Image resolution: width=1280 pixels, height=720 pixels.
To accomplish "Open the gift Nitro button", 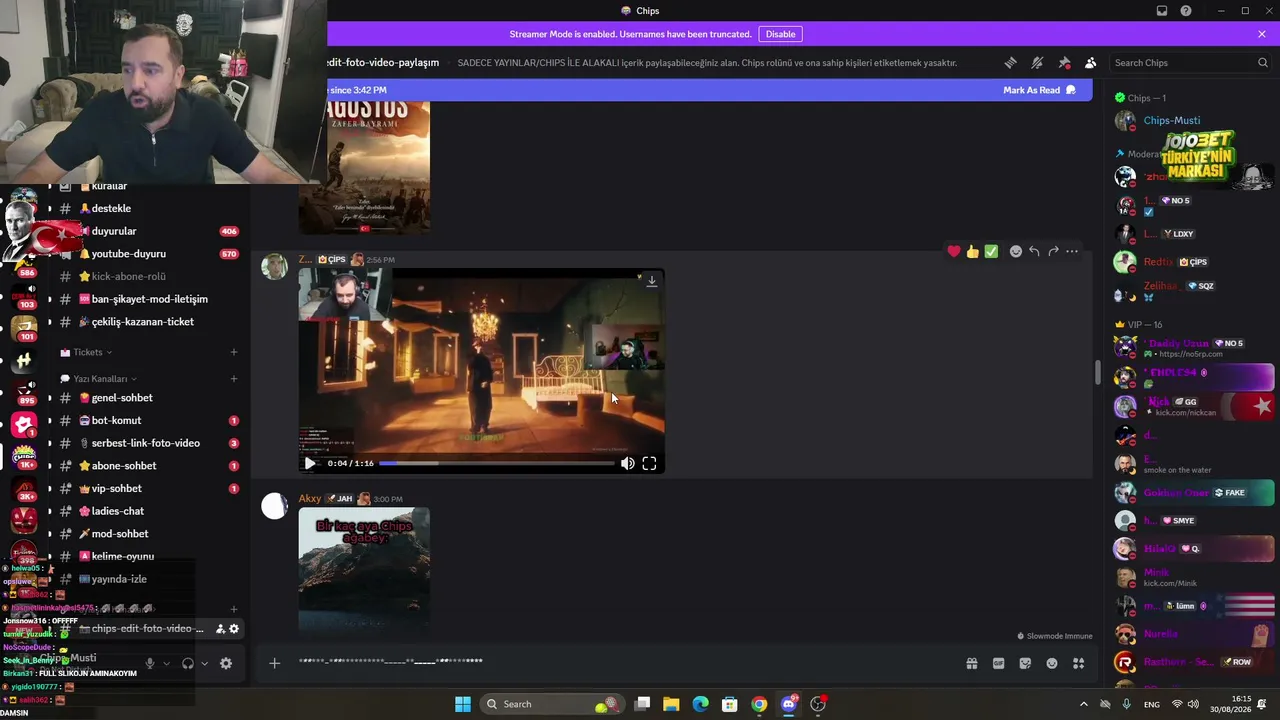I will [971, 663].
